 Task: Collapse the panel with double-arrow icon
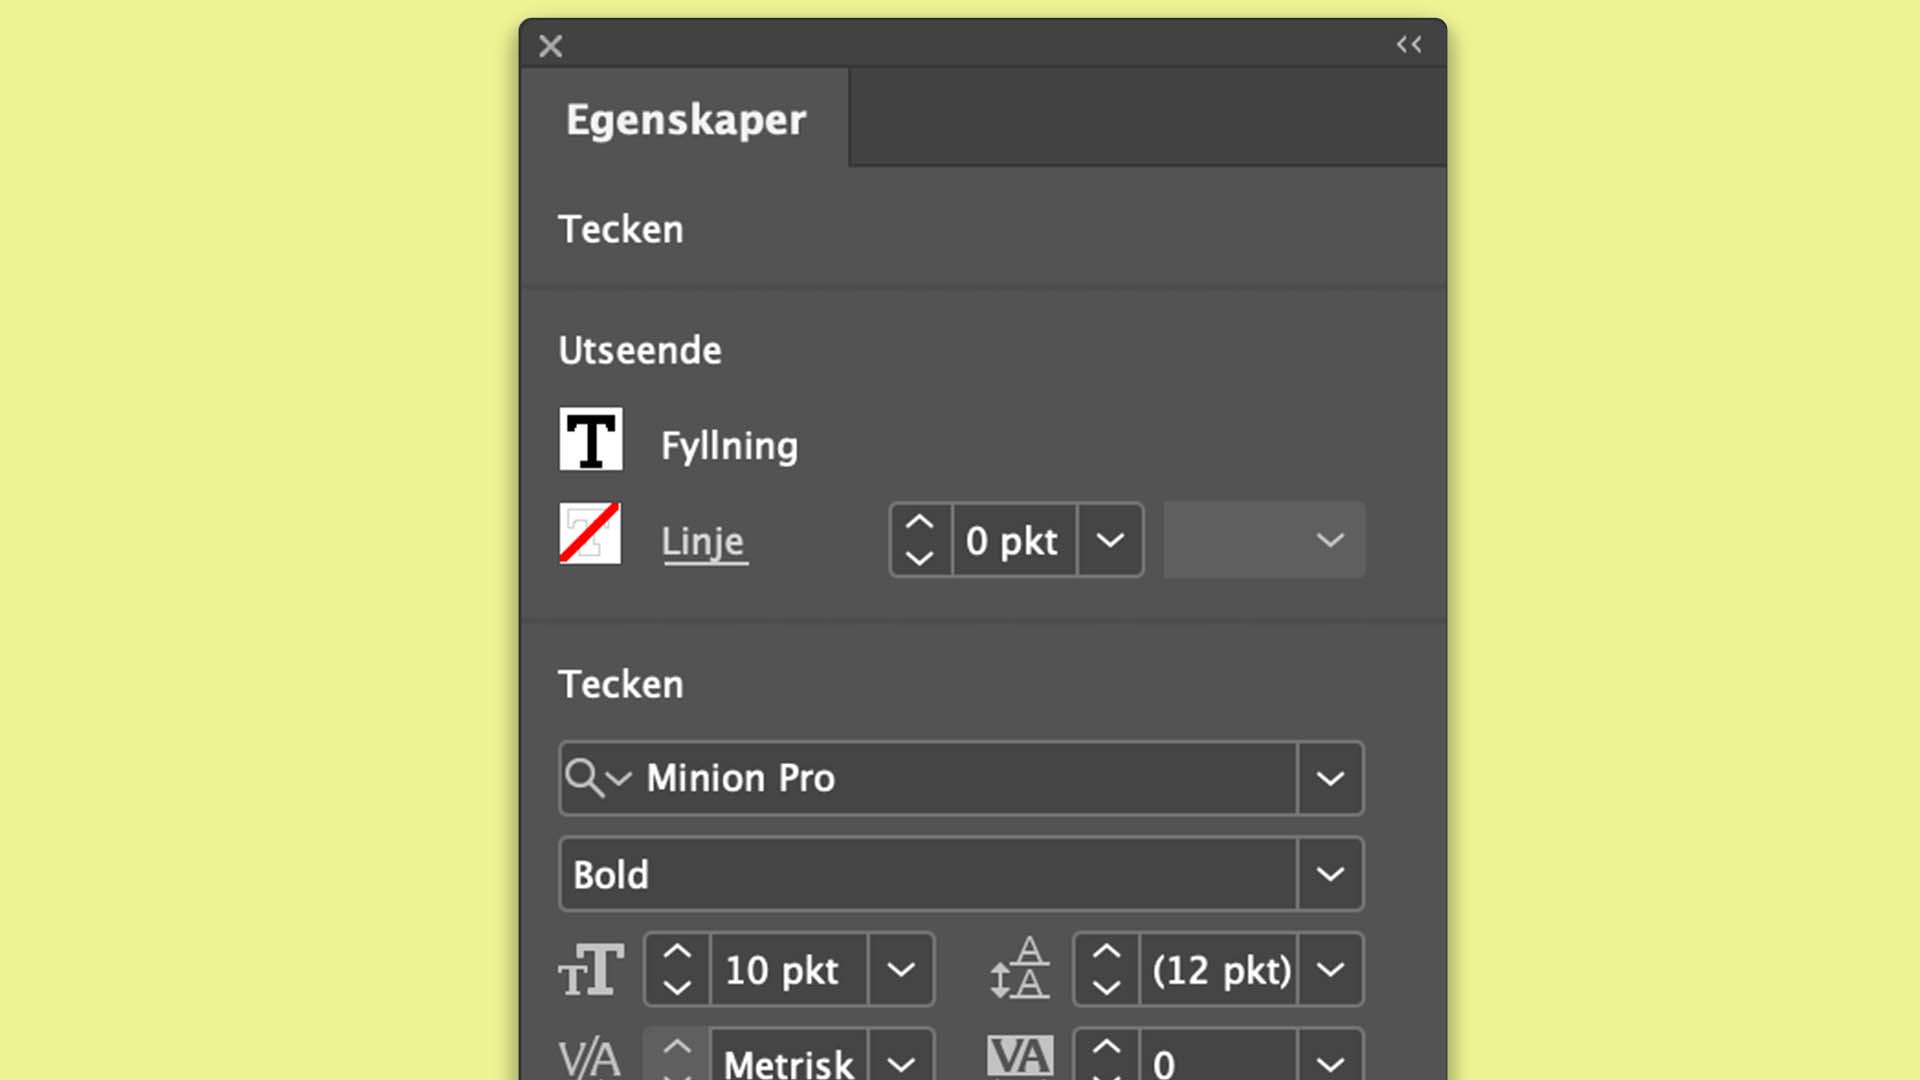tap(1409, 44)
